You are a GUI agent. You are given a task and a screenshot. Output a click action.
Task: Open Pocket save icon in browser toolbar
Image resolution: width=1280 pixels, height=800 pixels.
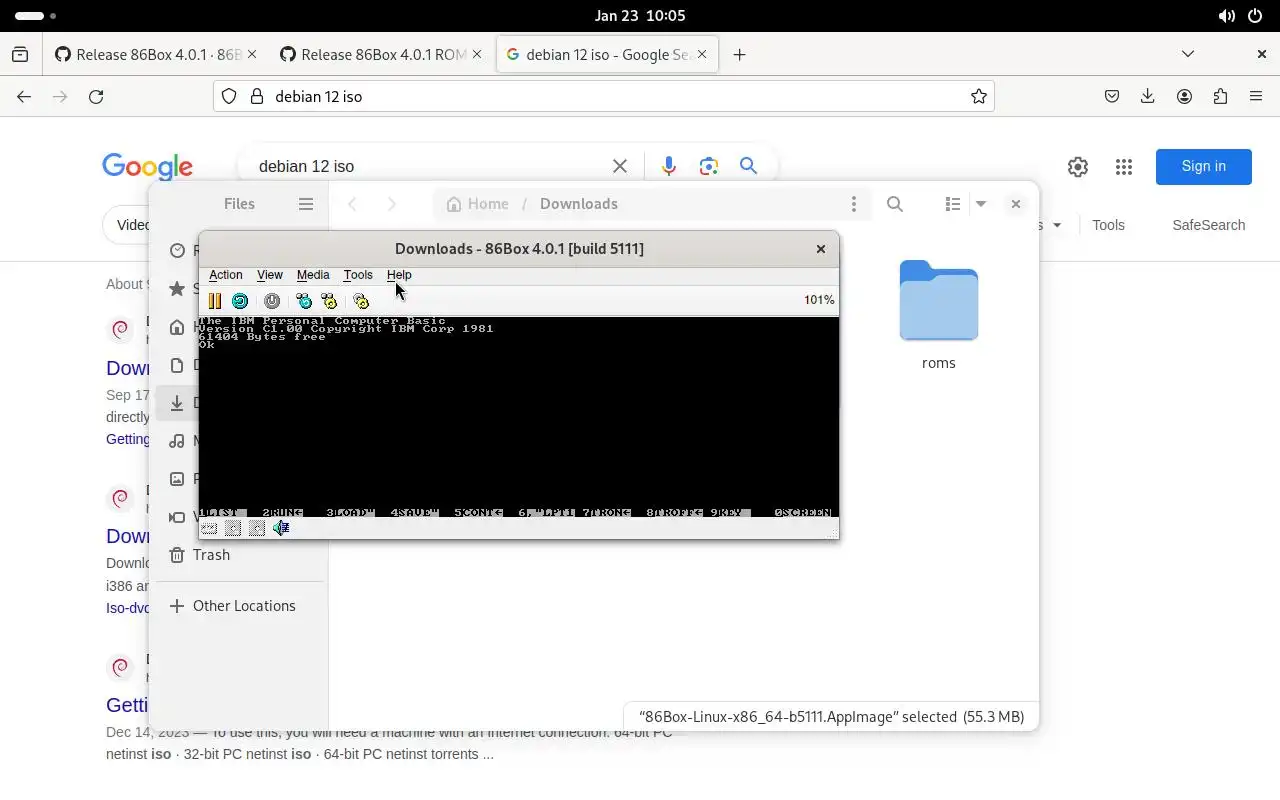coord(1112,97)
